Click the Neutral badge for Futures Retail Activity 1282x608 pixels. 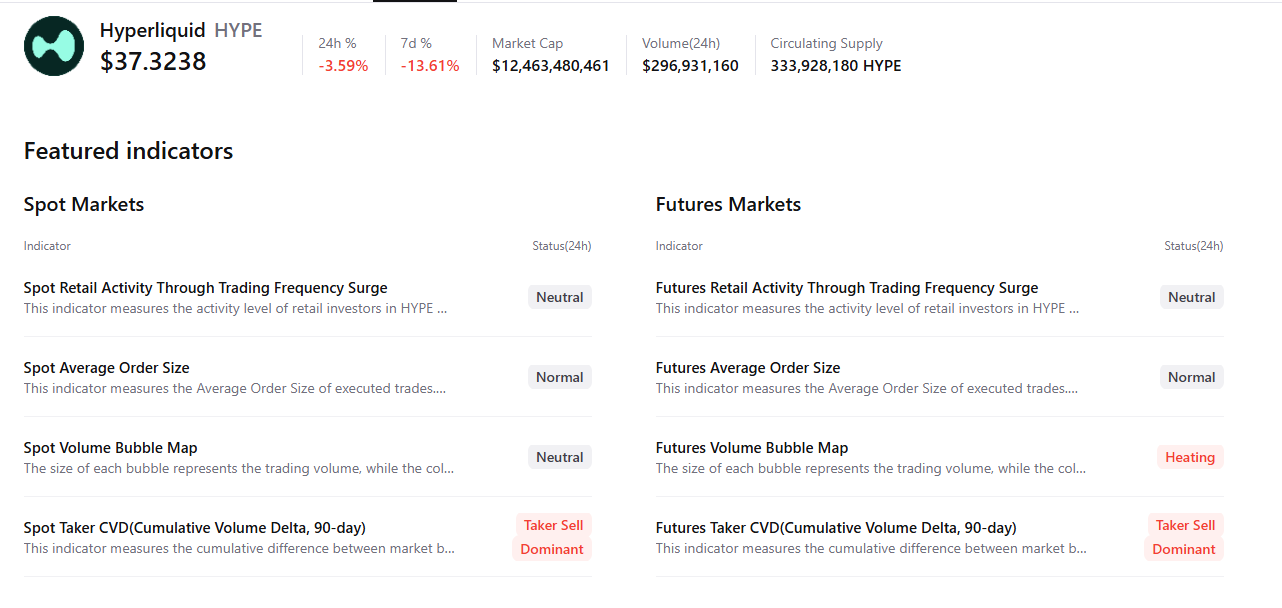point(1191,297)
